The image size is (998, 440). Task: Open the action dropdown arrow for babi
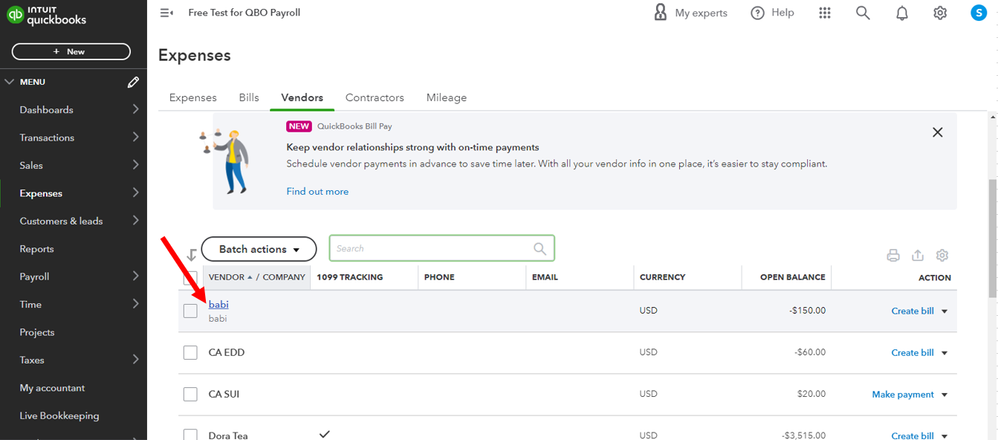945,311
